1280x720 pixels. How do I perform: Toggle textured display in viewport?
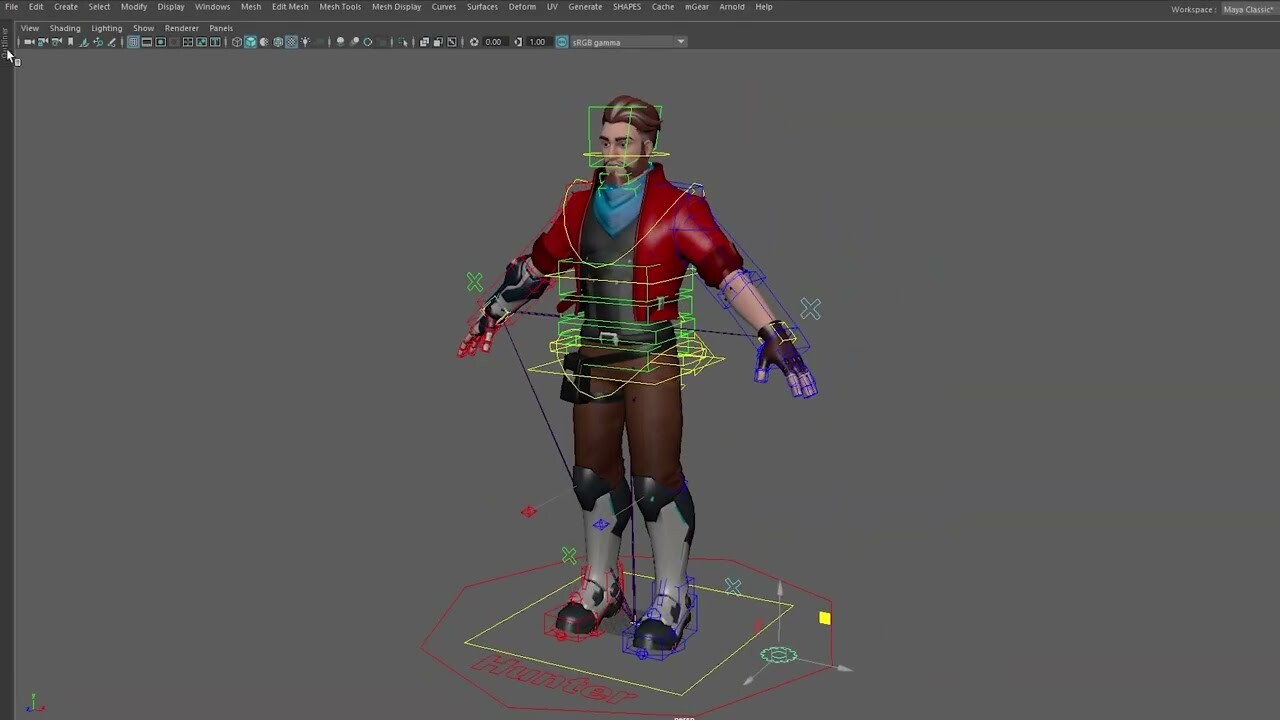292,42
